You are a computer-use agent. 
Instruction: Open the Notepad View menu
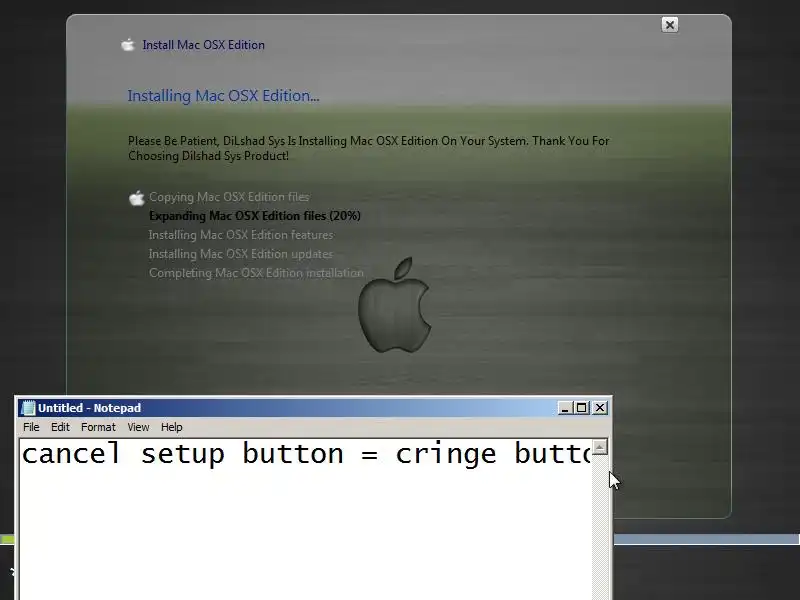[138, 427]
